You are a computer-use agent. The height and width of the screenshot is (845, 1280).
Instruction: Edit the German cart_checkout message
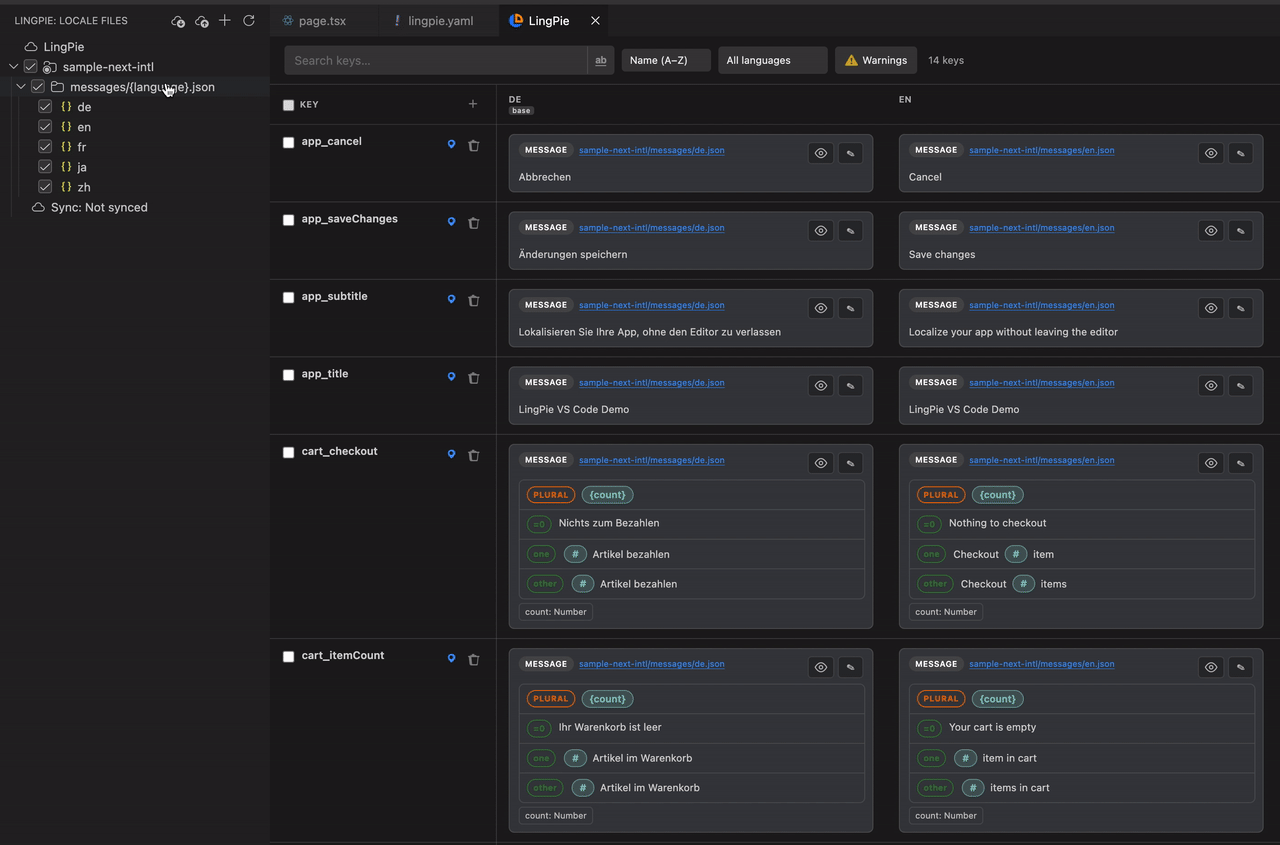point(850,463)
